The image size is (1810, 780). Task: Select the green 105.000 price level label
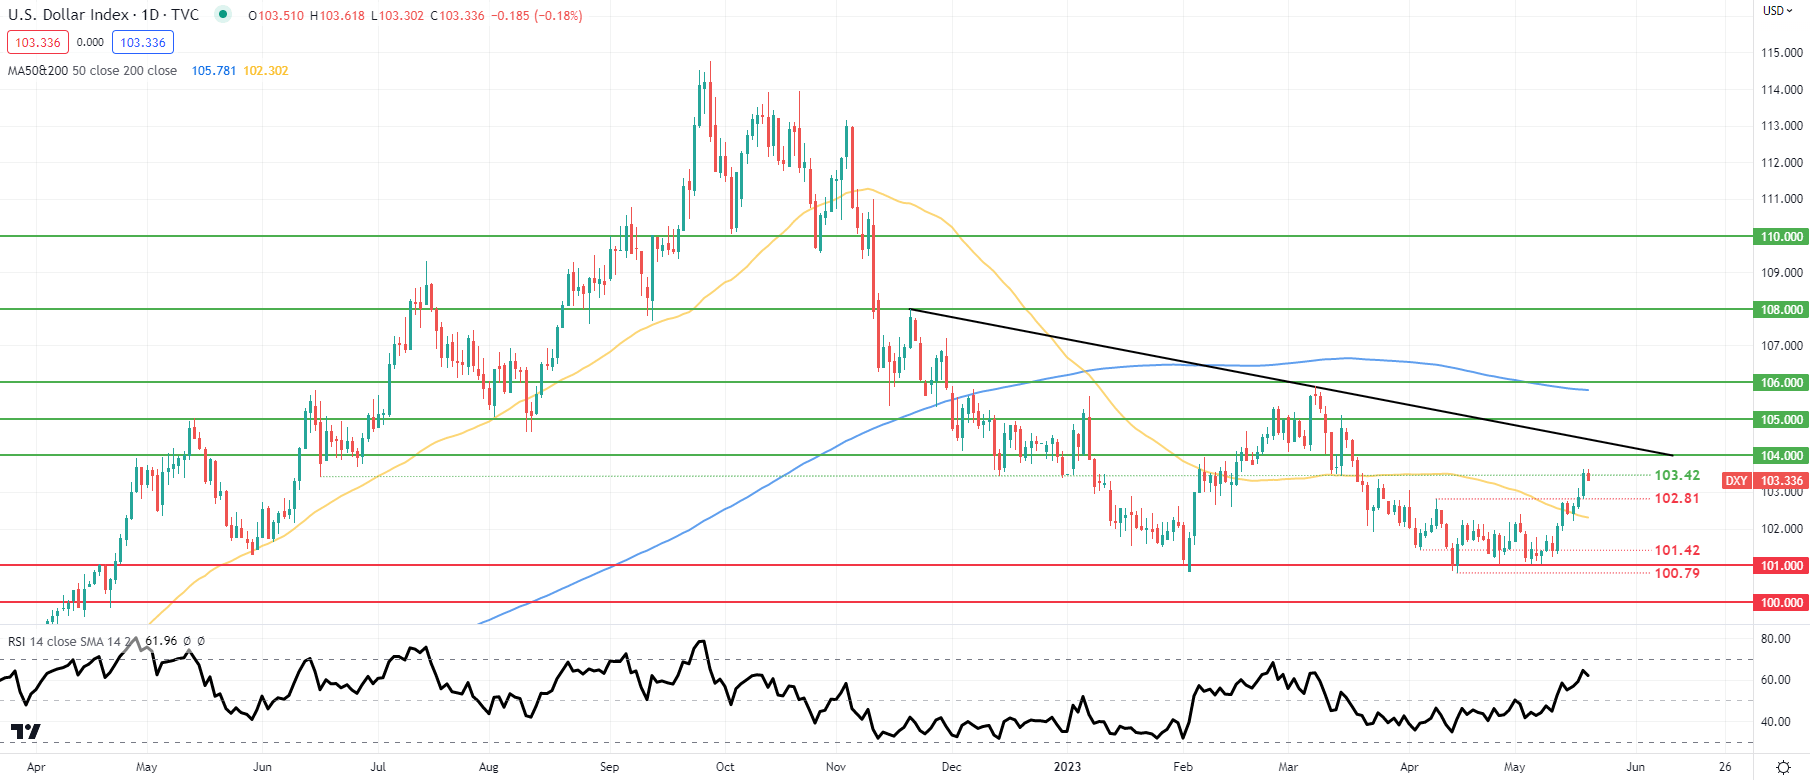tap(1781, 420)
